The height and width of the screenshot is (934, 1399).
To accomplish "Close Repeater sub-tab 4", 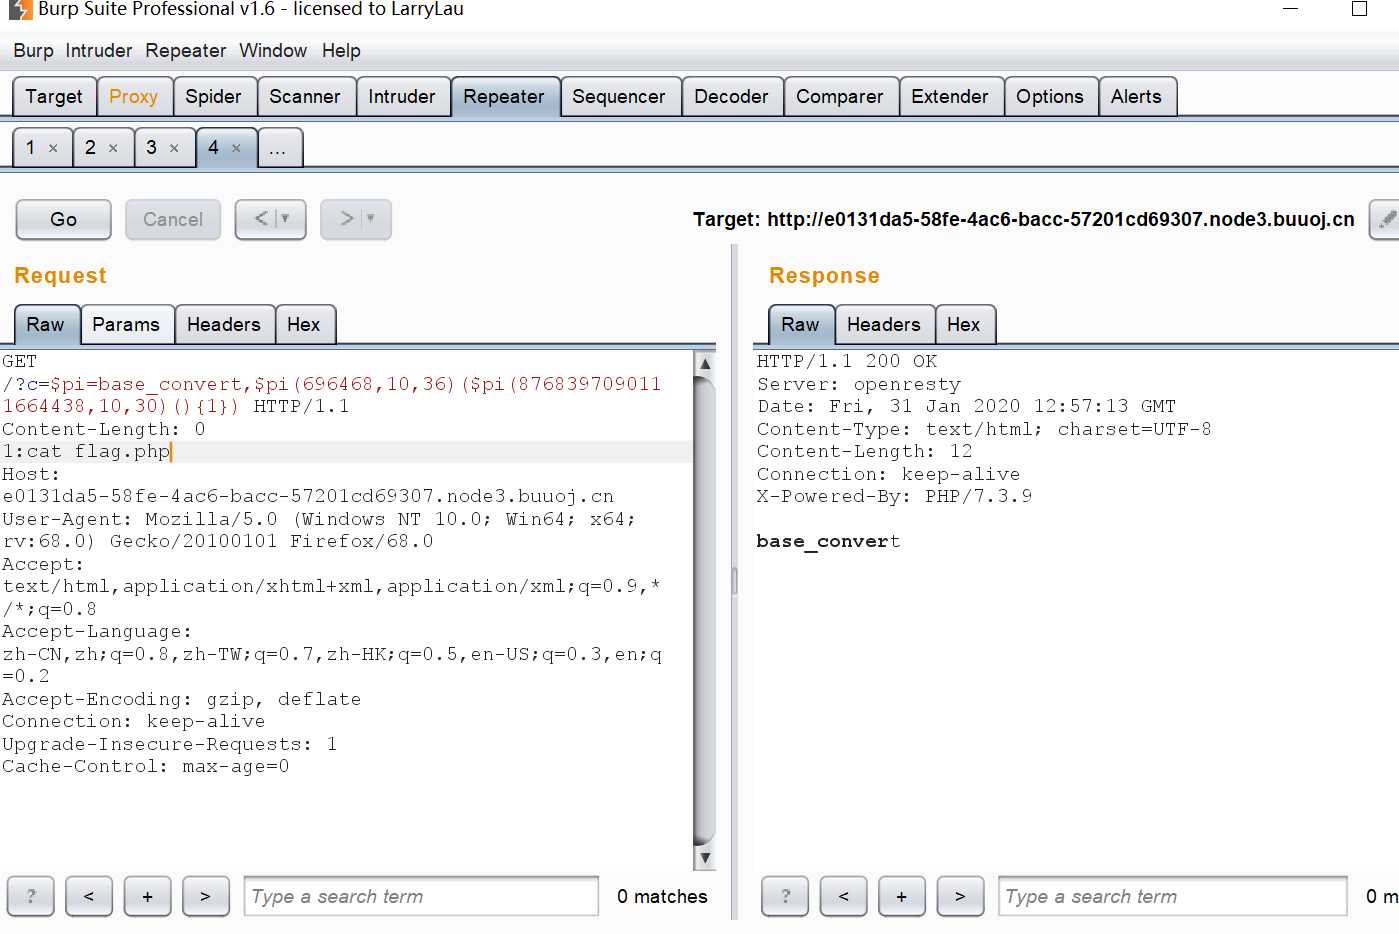I will click(236, 149).
